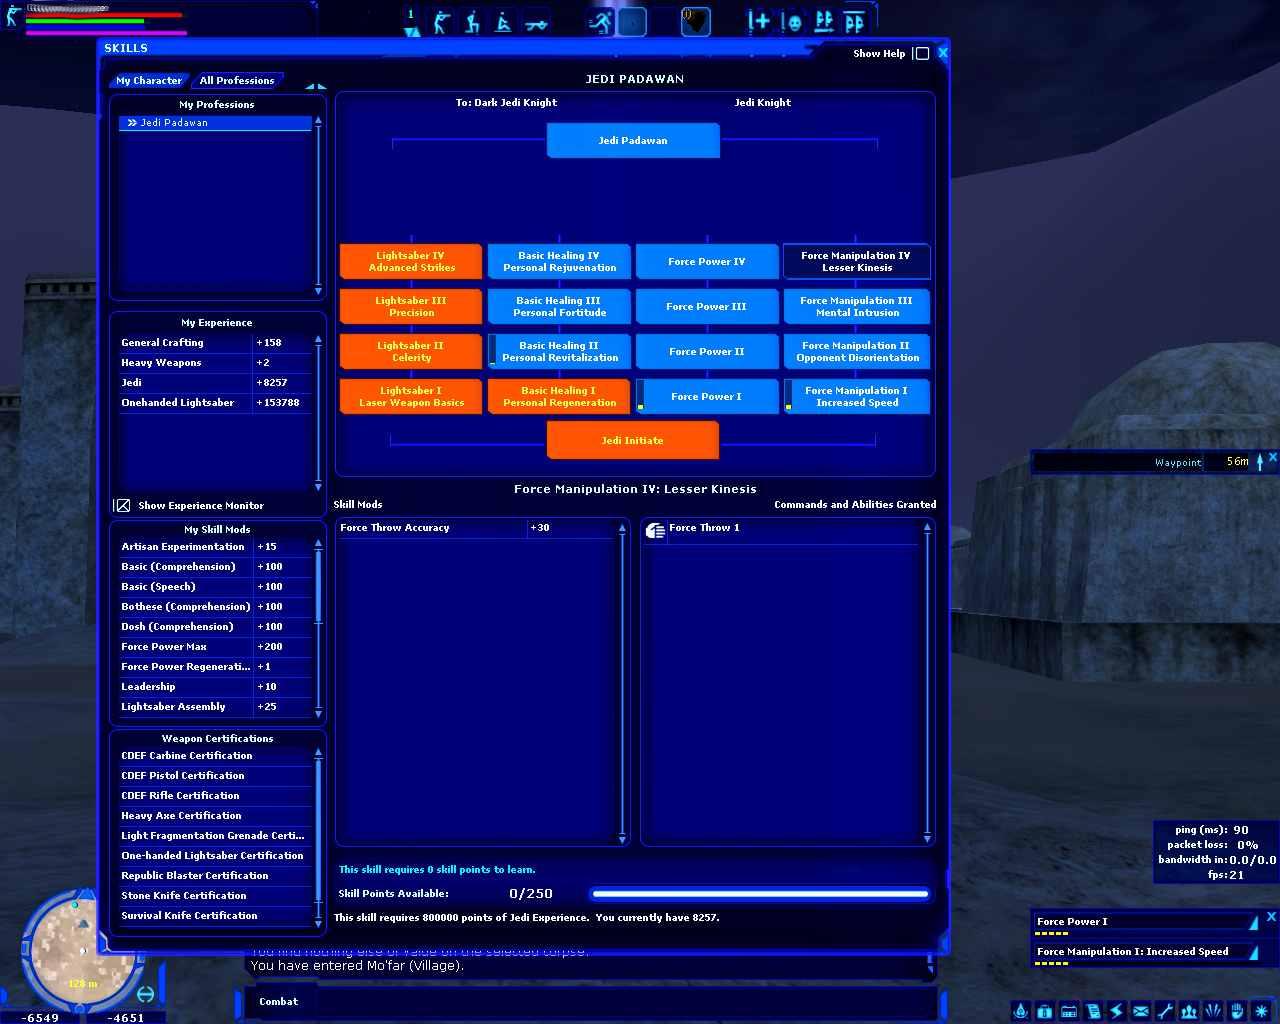Viewport: 1280px width, 1024px height.
Task: Click the Jedi Padawan master skill box
Action: click(633, 140)
